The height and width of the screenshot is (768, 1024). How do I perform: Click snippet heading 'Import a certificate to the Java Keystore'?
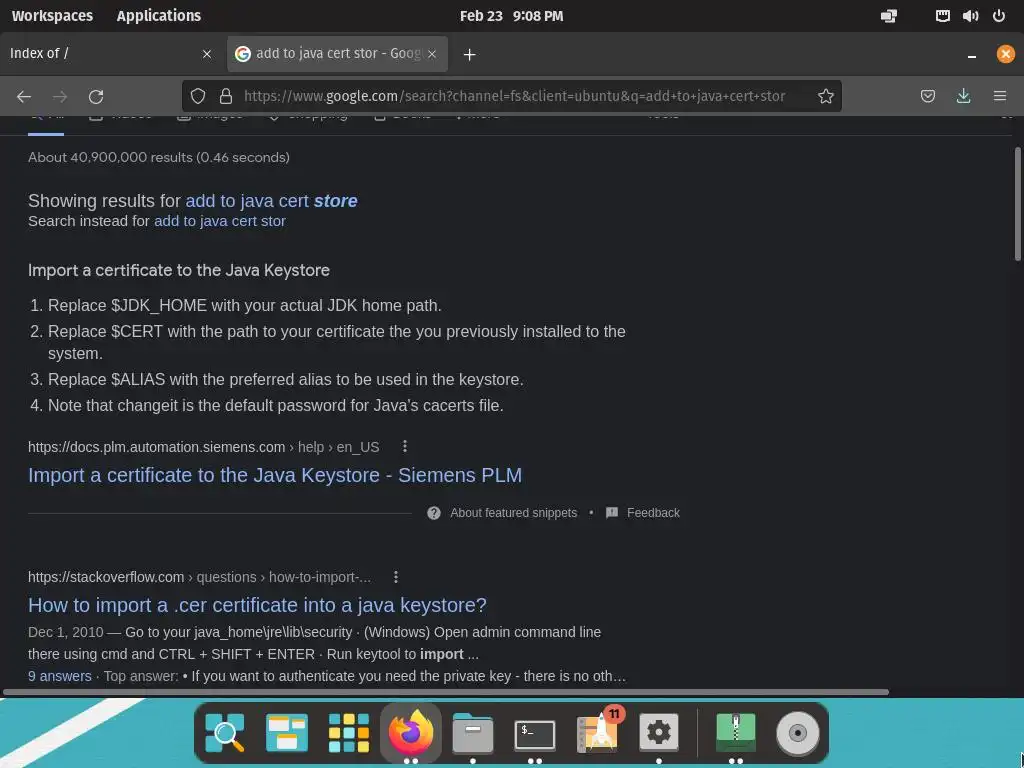pyautogui.click(x=179, y=270)
